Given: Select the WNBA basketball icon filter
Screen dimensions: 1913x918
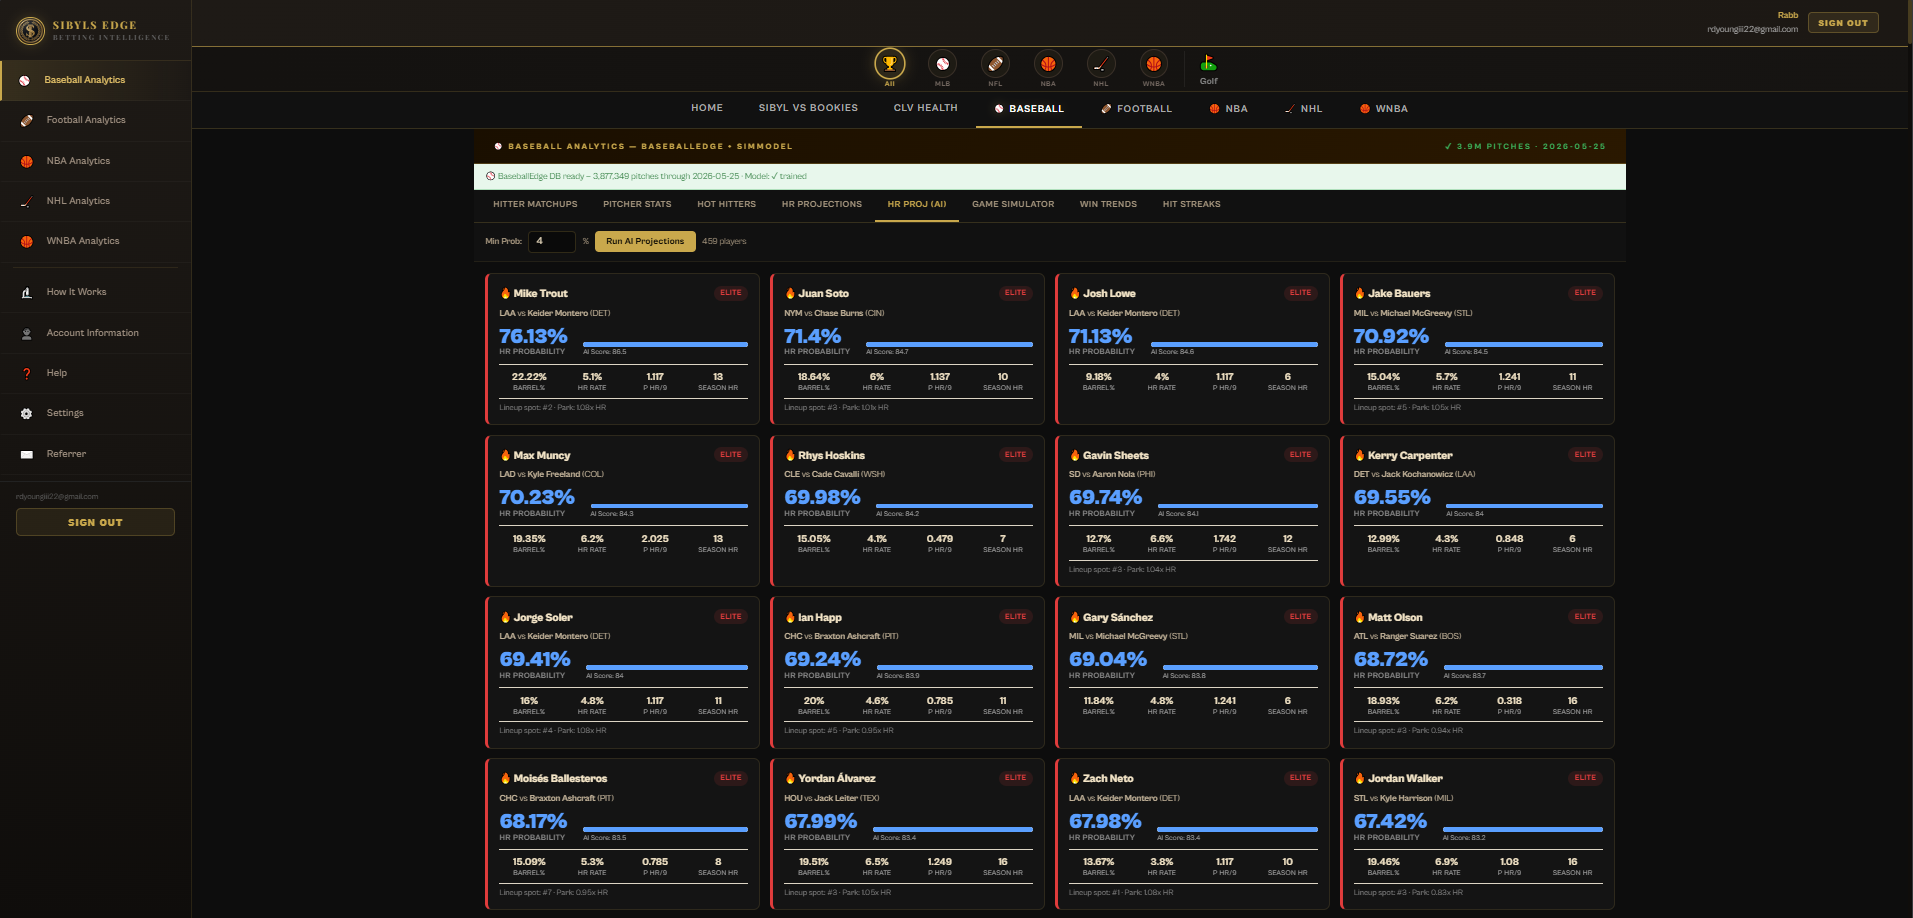Looking at the screenshot, I should point(1154,64).
